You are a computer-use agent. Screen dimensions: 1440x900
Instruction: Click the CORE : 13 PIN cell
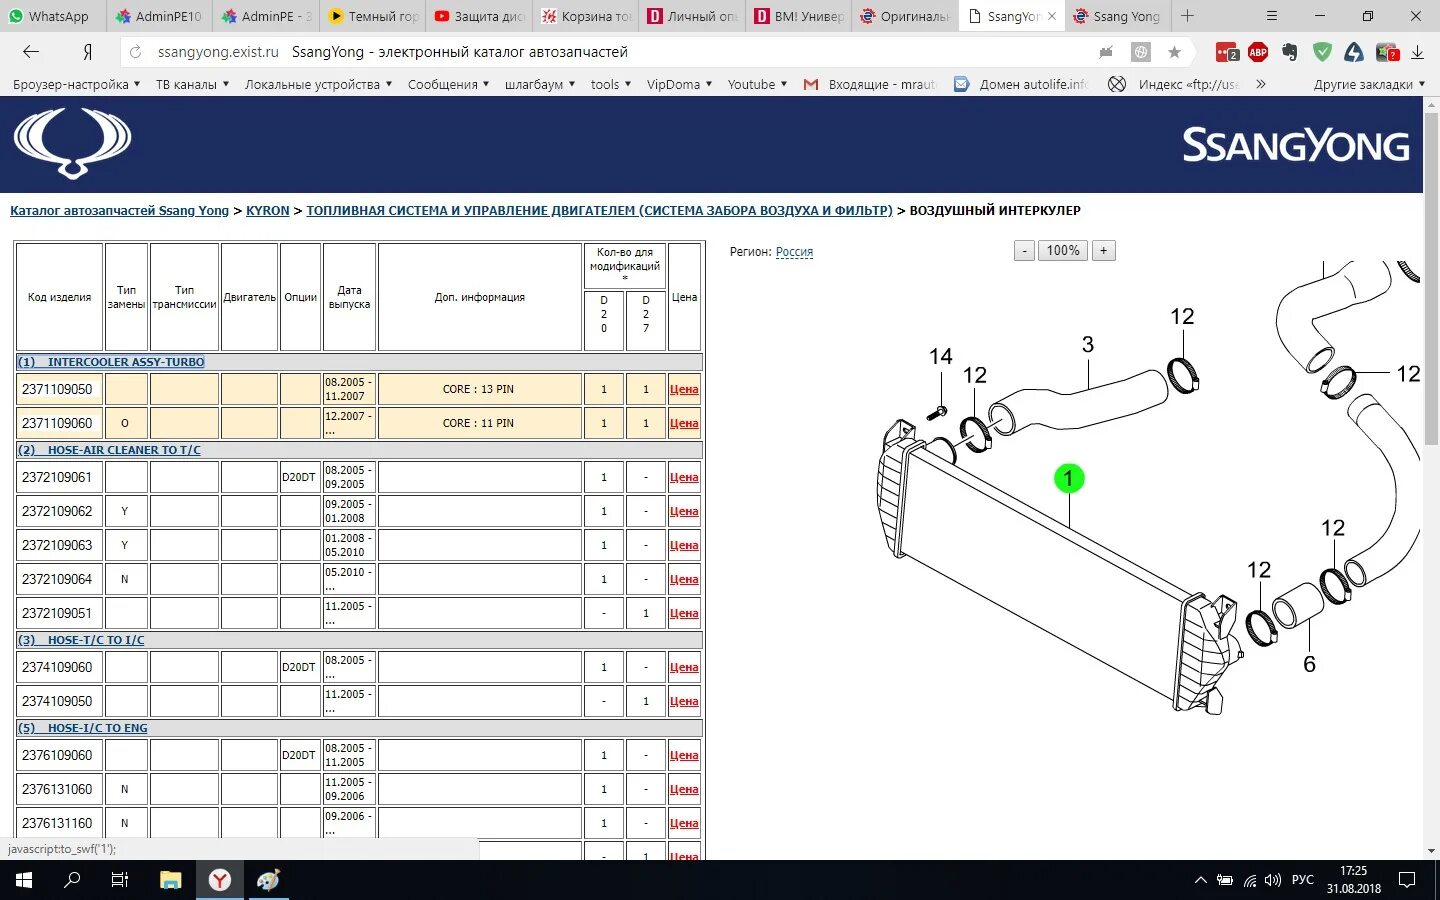[x=479, y=390]
